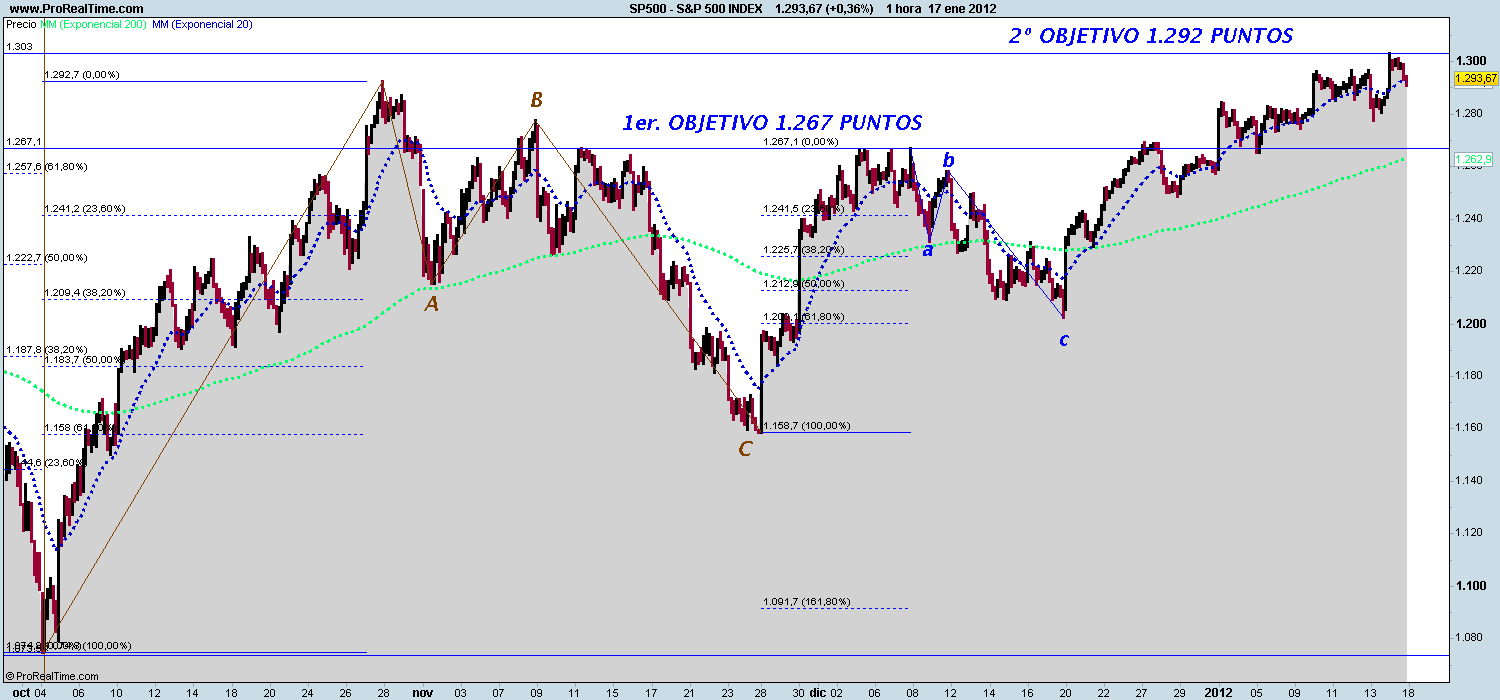Click the '1.222,7 (50,00%)' Fibonacci label
Screen dimensions: 1500x700
coord(46,258)
